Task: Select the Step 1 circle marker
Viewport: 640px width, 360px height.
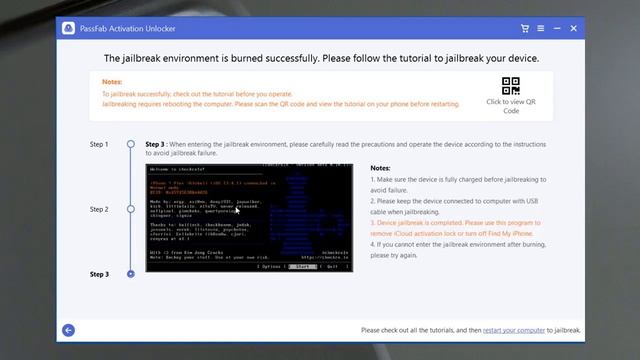Action: (131, 144)
